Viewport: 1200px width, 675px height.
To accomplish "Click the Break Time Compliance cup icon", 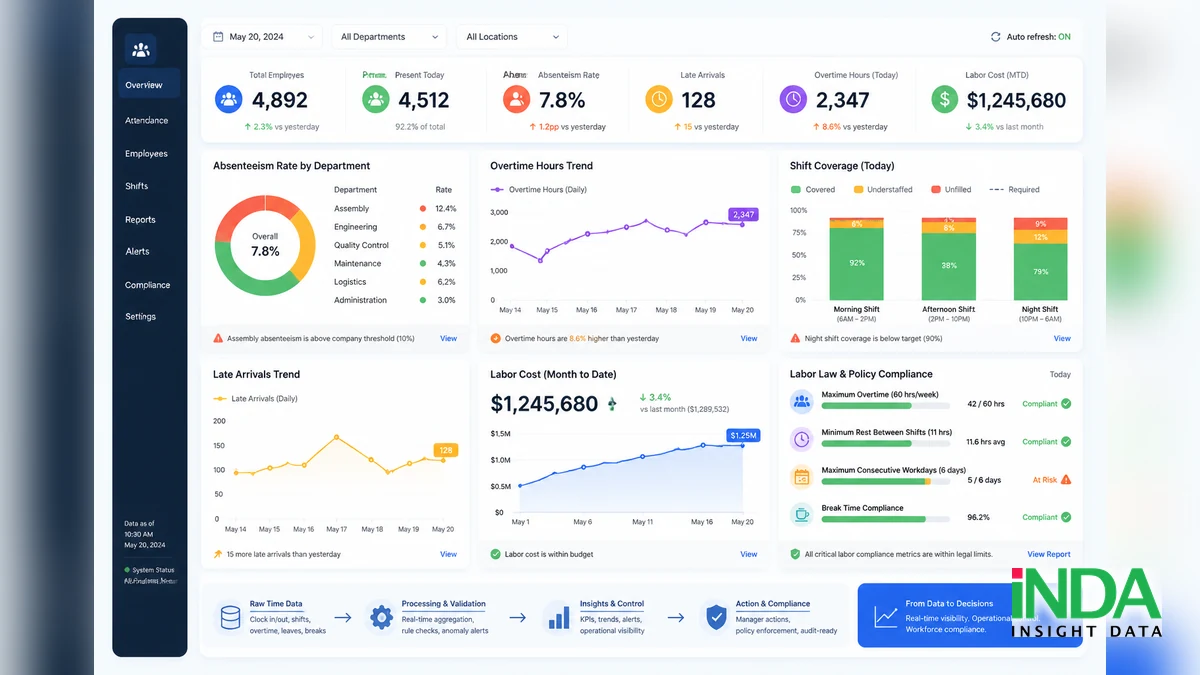I will pos(801,515).
